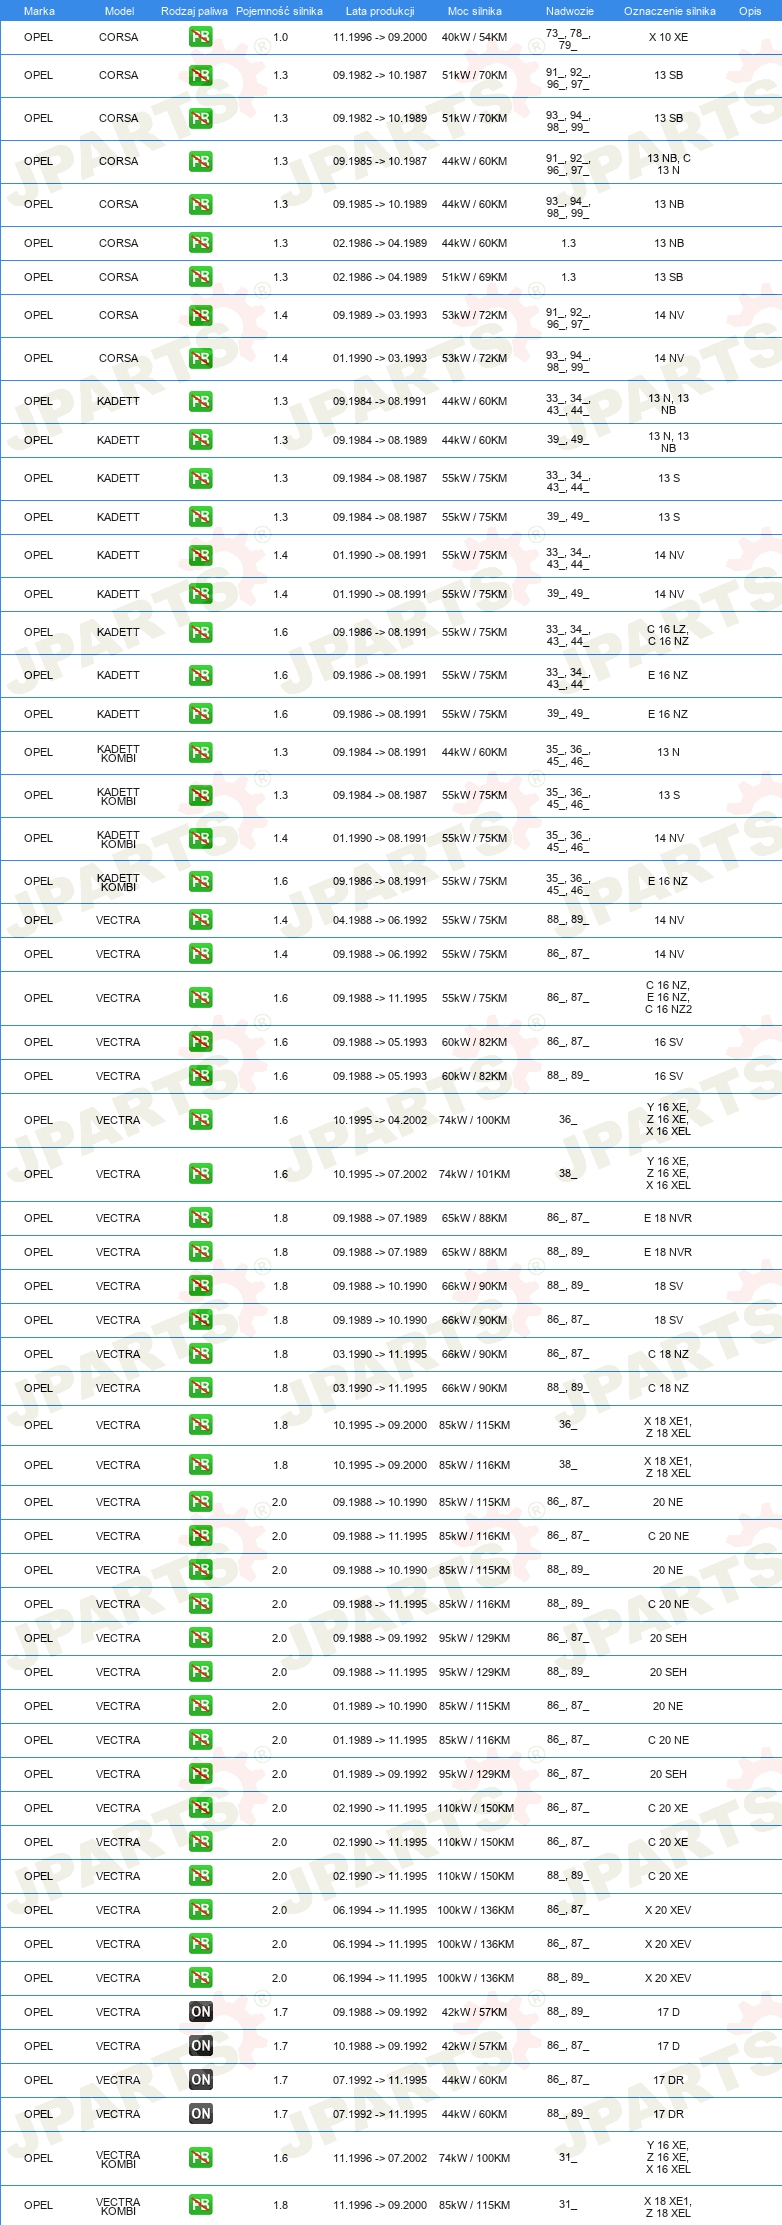This screenshot has width=782, height=2225.
Task: Click petrol icon in Vectra 10.1995 -> 04.2002 row
Action: (201, 1120)
